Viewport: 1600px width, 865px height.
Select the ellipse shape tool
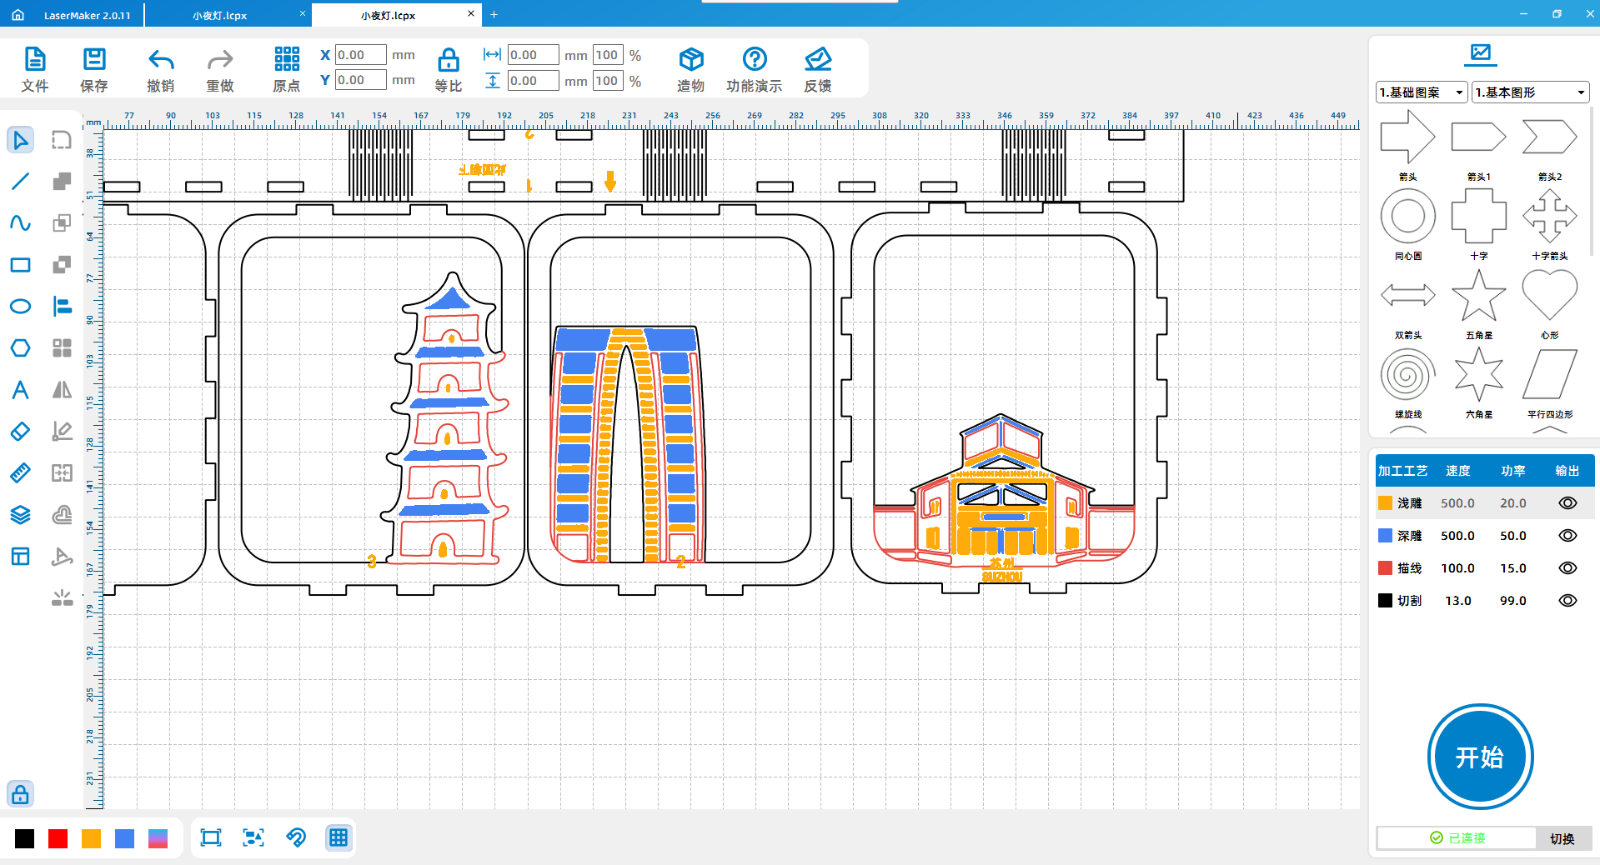click(x=20, y=307)
